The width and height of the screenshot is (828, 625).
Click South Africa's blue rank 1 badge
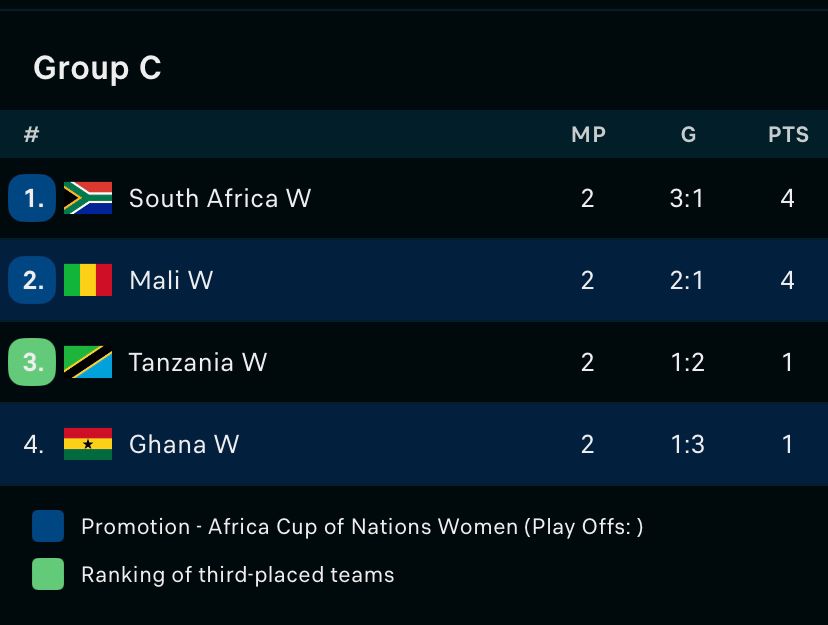pyautogui.click(x=33, y=198)
